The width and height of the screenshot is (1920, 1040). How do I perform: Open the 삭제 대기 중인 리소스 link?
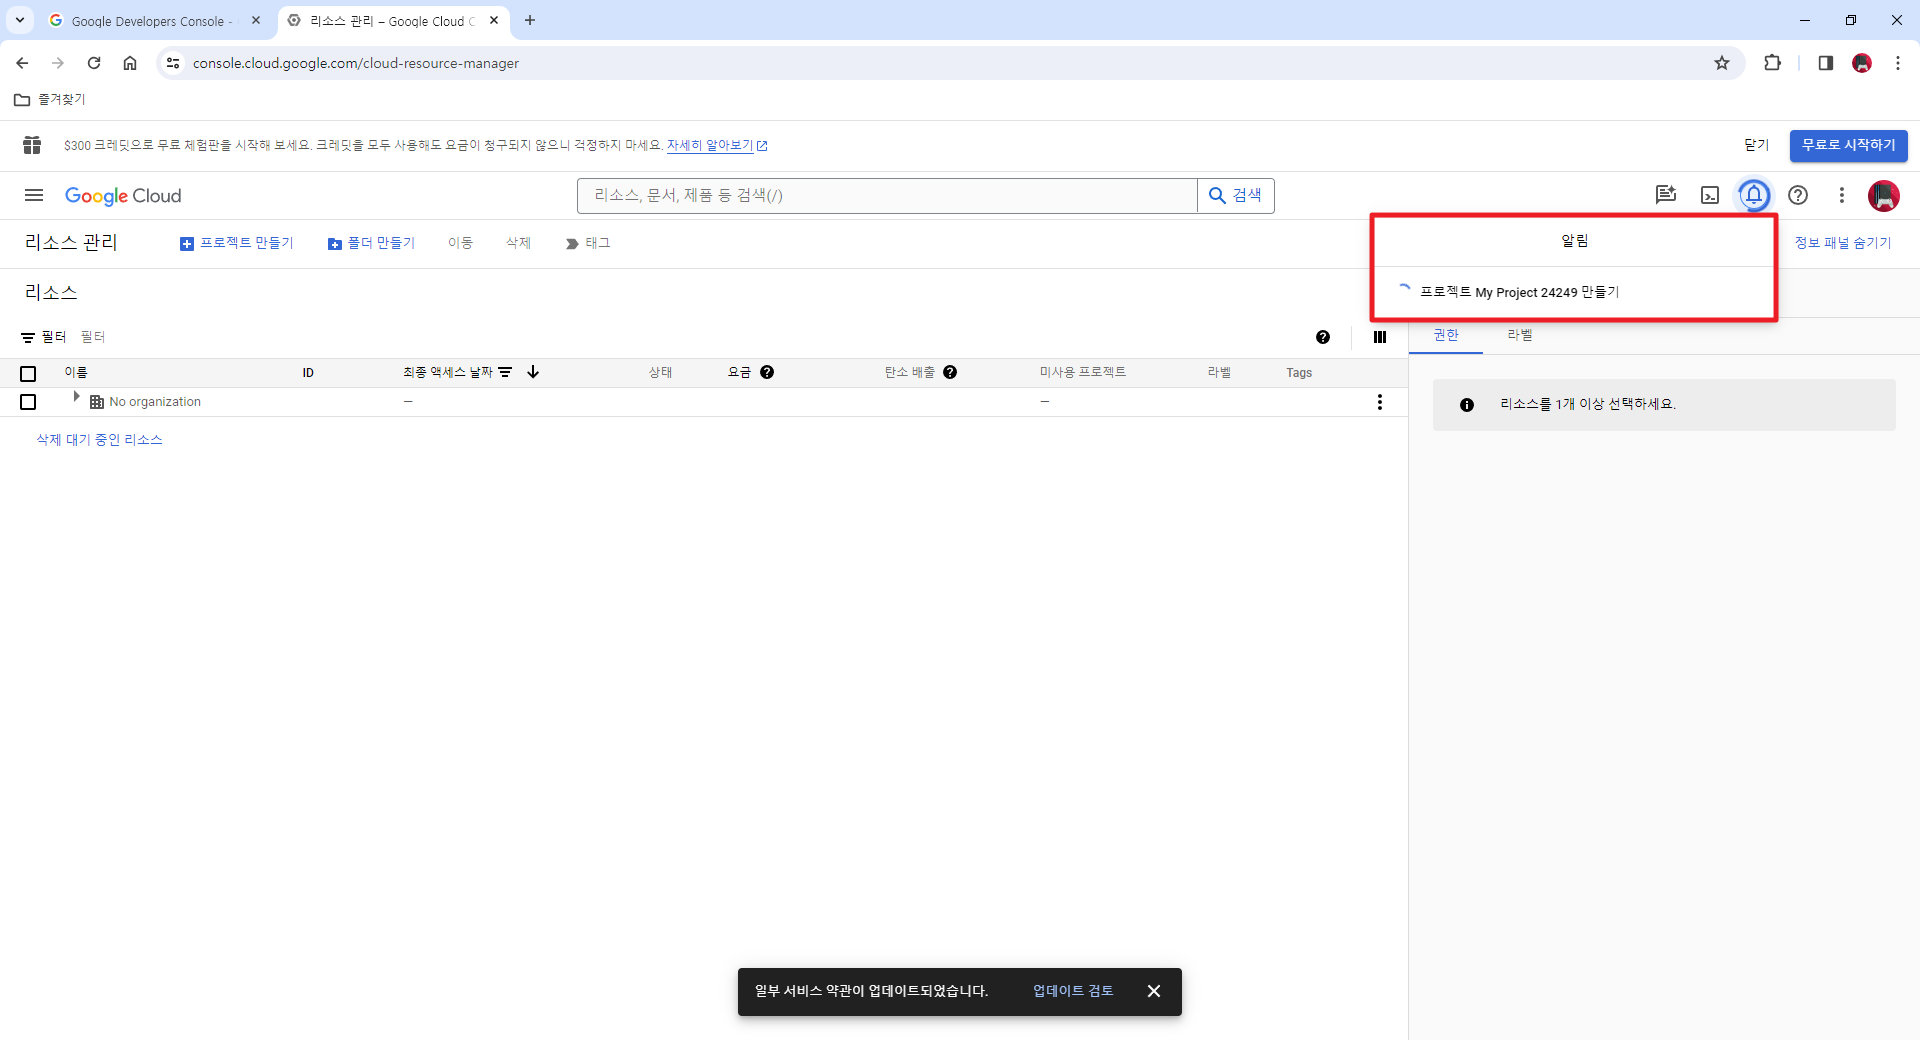pyautogui.click(x=98, y=439)
